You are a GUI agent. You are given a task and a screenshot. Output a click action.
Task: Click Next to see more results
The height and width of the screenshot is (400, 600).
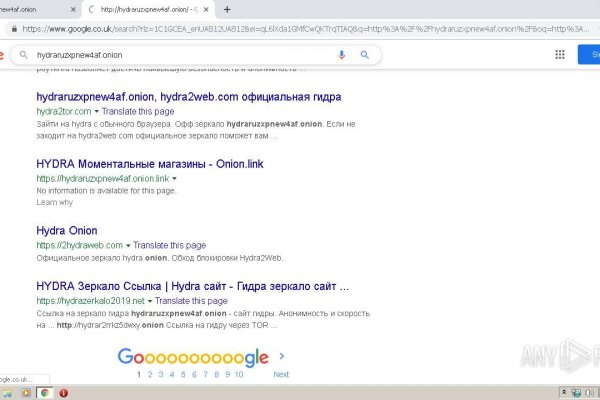(x=281, y=374)
